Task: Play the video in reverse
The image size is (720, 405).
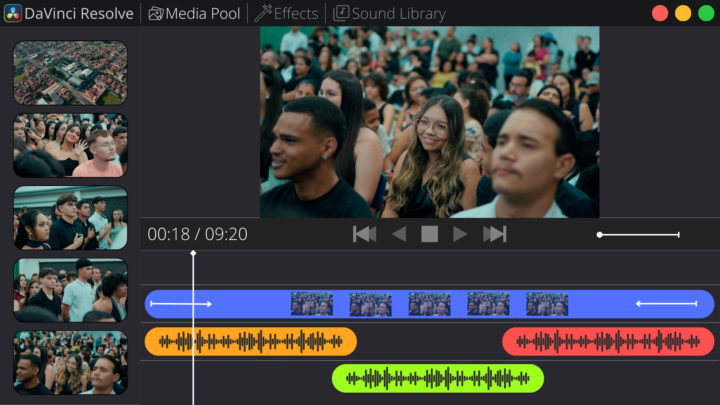Action: (x=399, y=234)
